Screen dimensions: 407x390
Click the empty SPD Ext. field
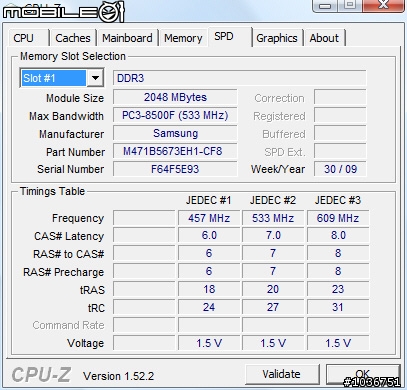pyautogui.click(x=340, y=151)
